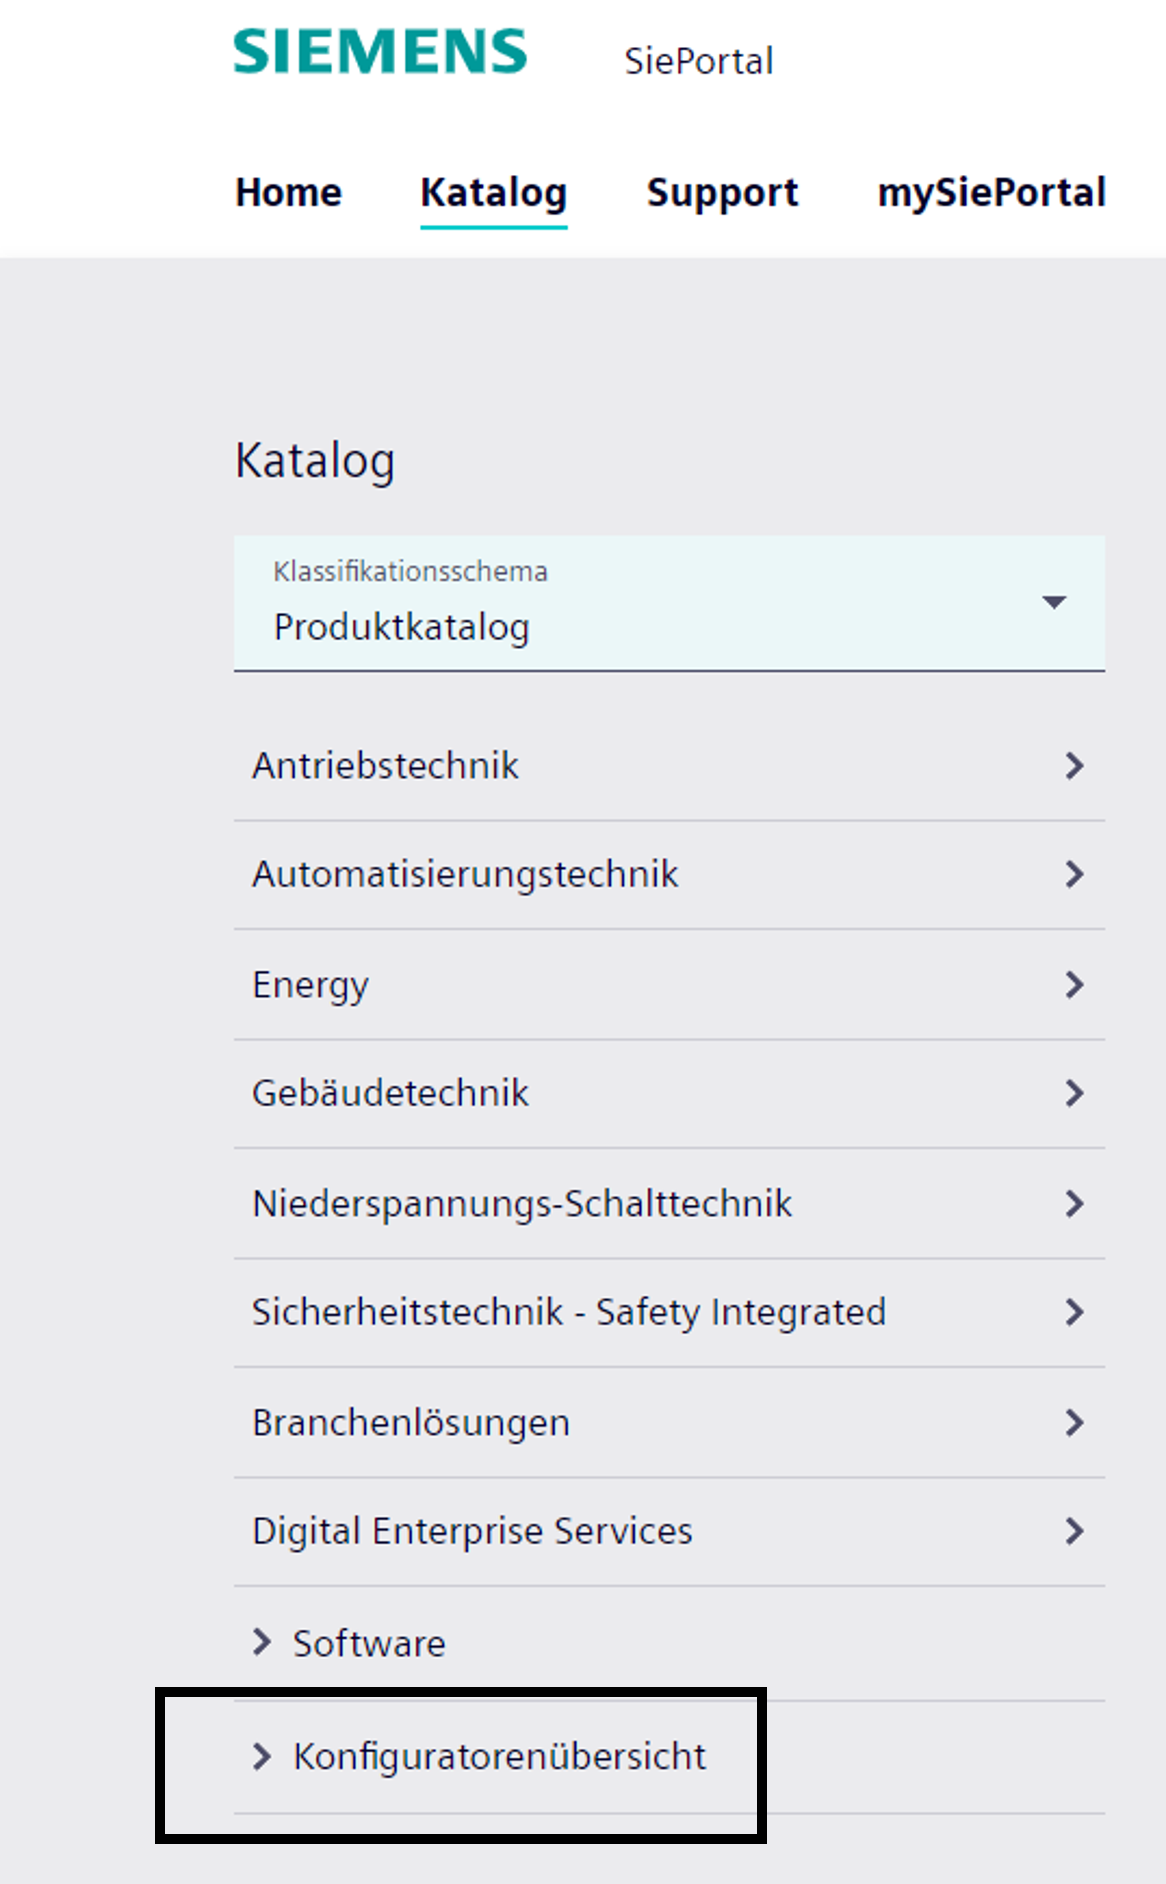Select the Katalog navigation tab

[x=493, y=193]
